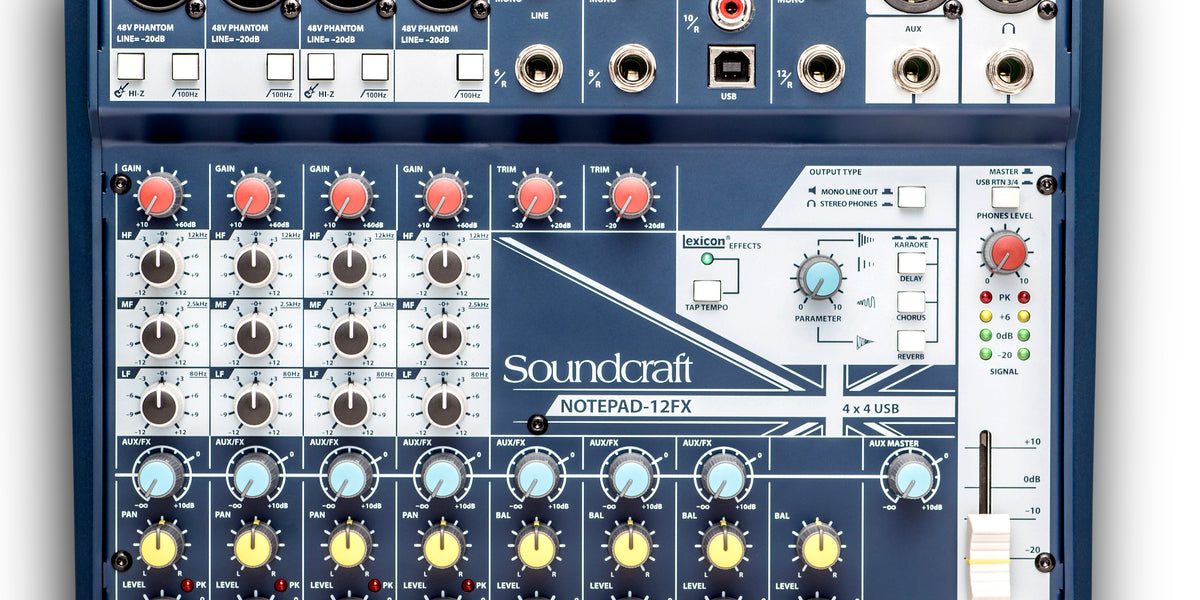Click the stereo phones headphone icon

(x=811, y=203)
